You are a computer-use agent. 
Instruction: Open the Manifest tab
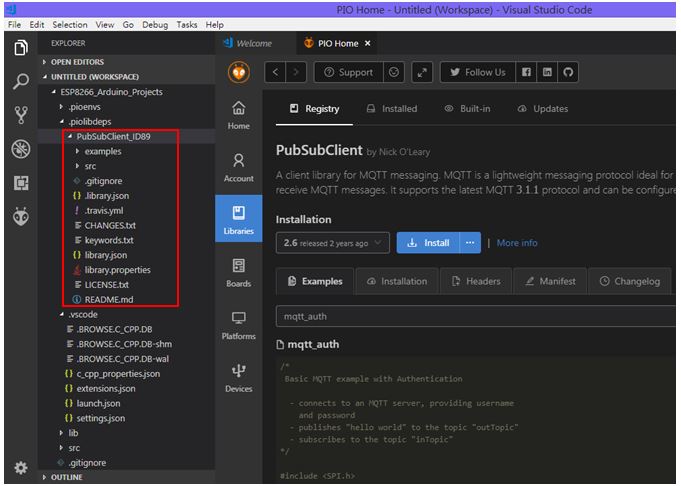click(550, 281)
